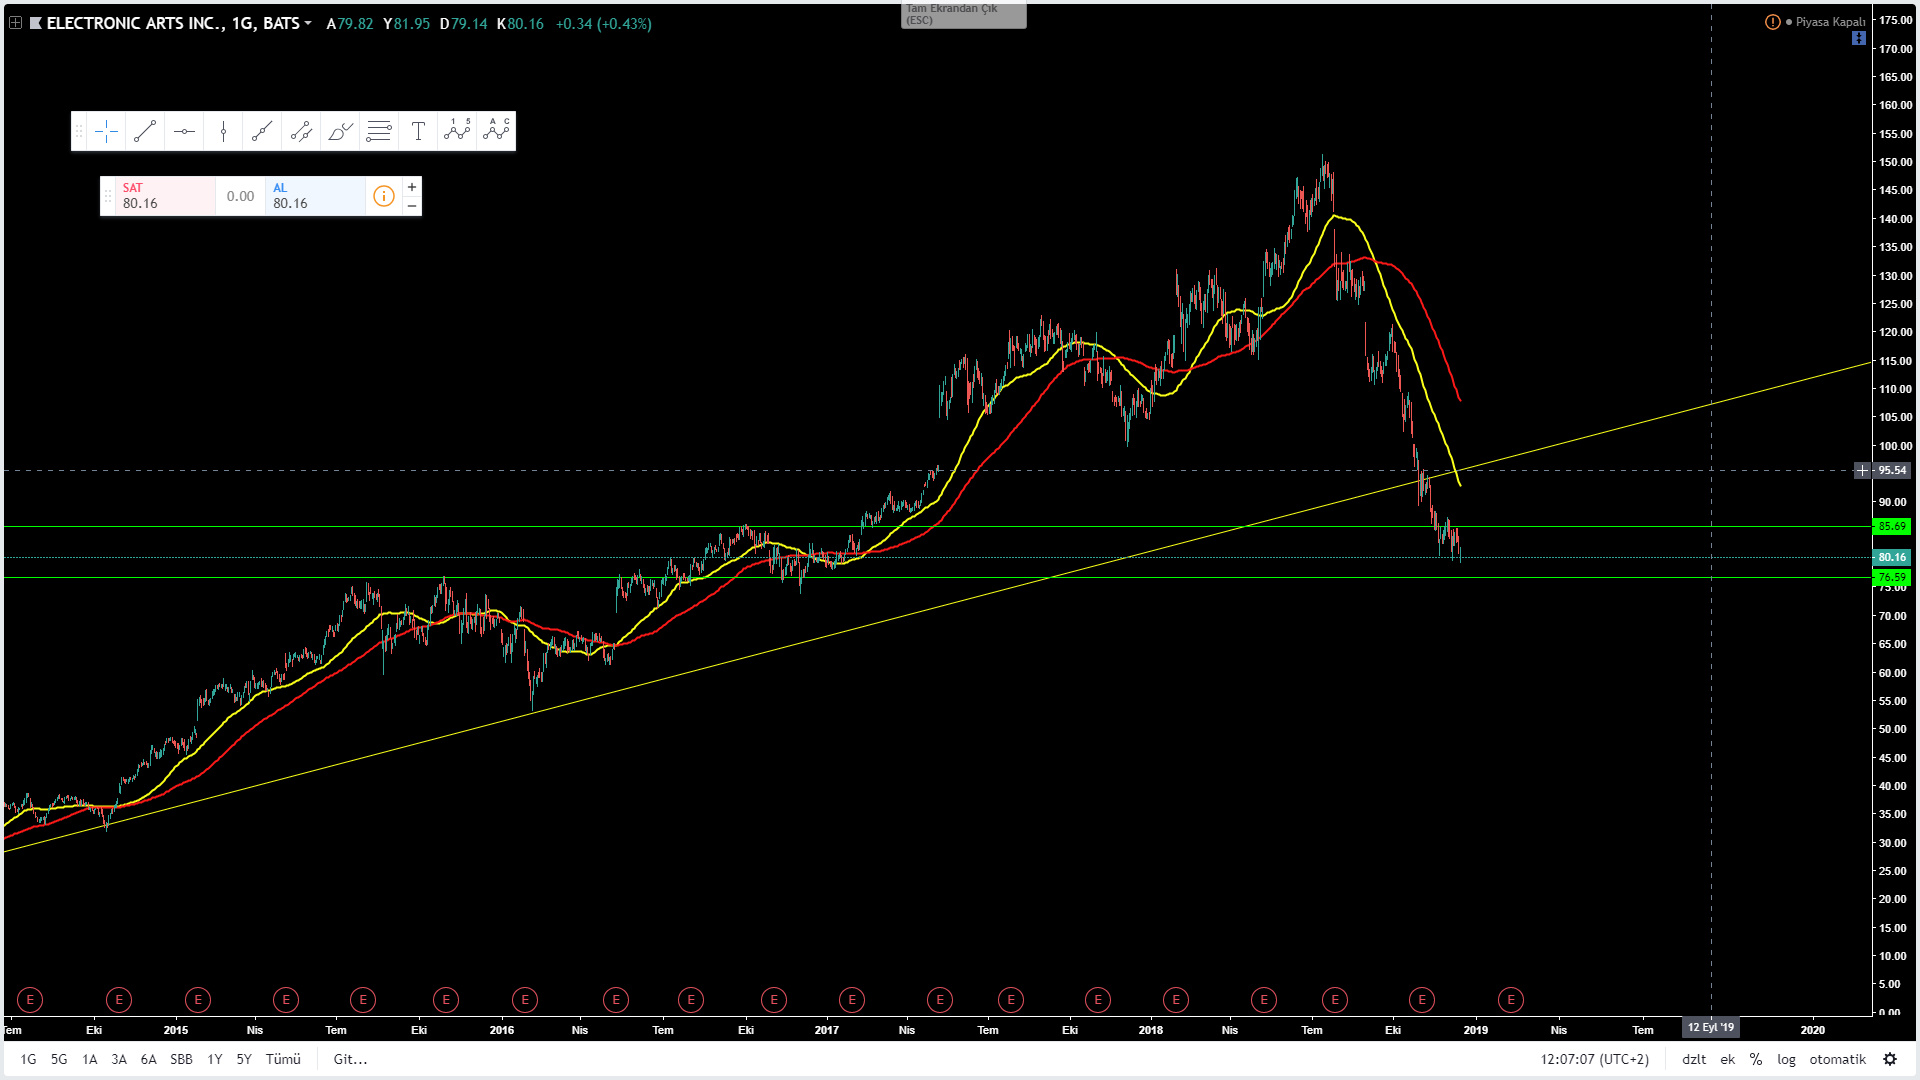Image resolution: width=1920 pixels, height=1080 pixels.
Task: Open symbol dropdown next to BATS
Action: (308, 23)
